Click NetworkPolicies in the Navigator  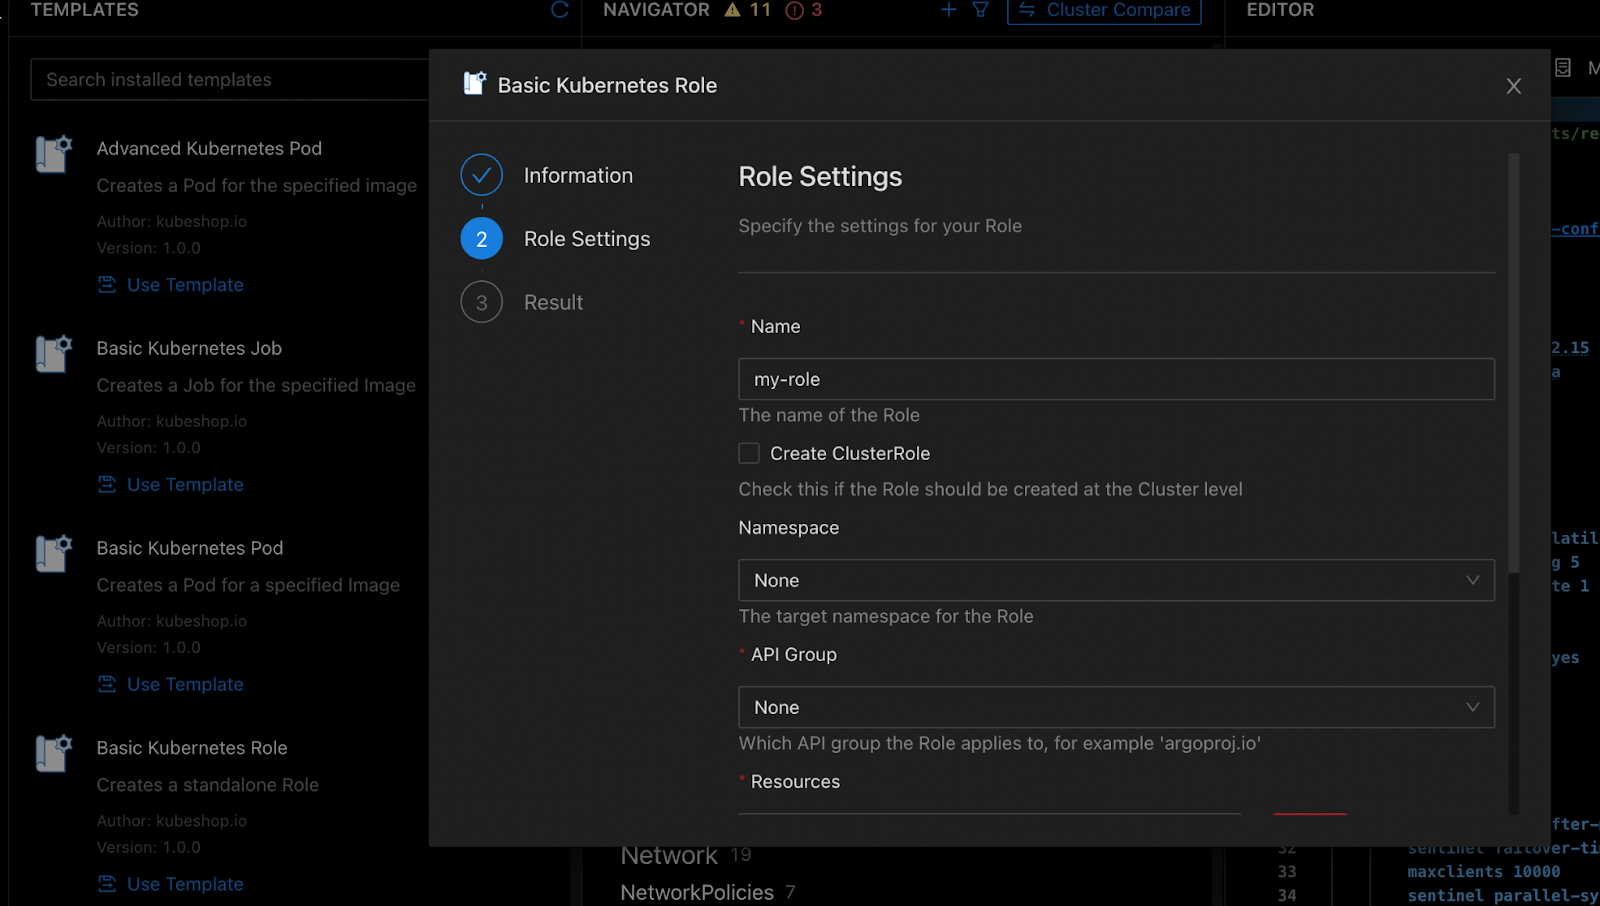point(697,892)
